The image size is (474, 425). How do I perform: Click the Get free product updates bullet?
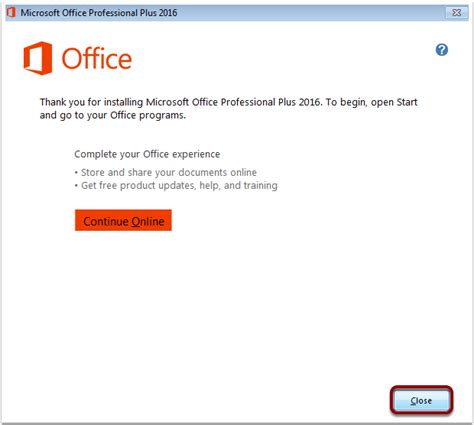tap(176, 185)
